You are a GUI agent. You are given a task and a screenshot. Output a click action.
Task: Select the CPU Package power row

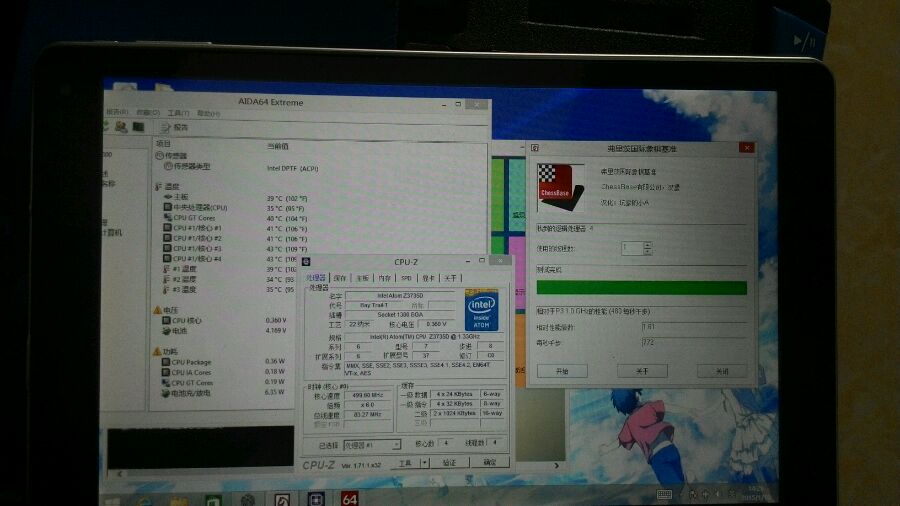pos(187,362)
